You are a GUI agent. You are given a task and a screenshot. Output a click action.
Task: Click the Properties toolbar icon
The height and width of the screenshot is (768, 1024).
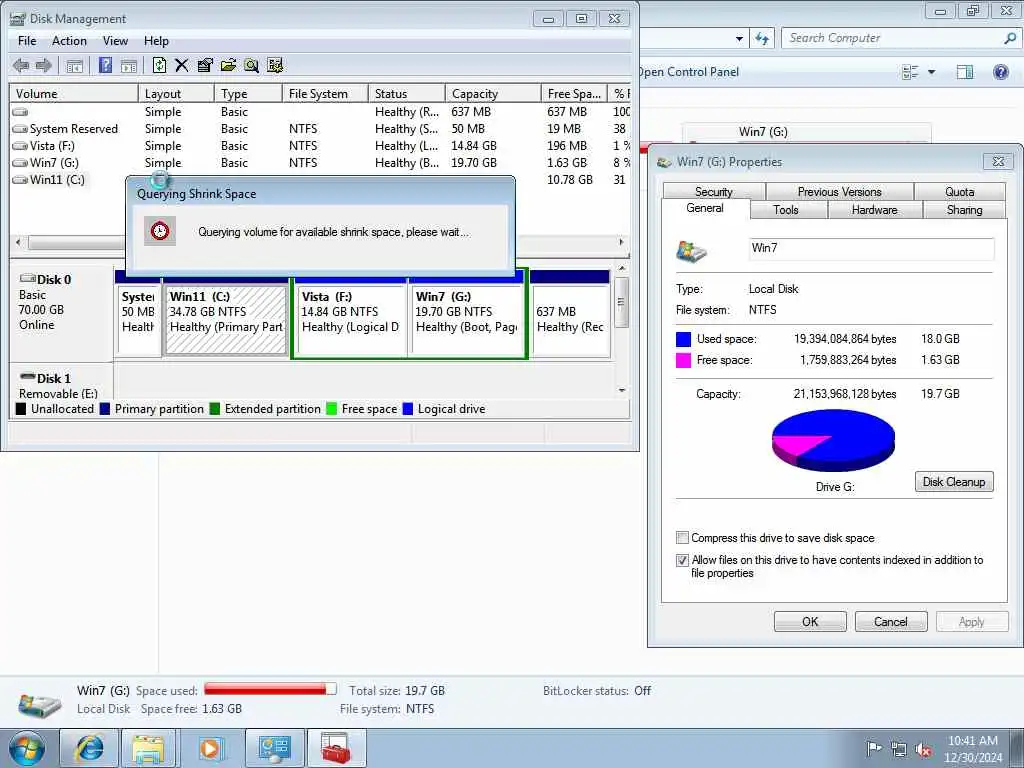pyautogui.click(x=205, y=65)
